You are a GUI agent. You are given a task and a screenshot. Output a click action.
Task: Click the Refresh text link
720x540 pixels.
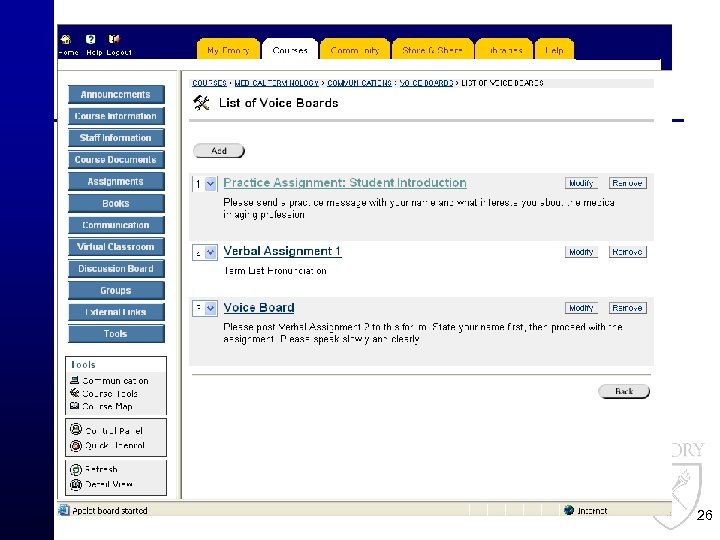(101, 469)
